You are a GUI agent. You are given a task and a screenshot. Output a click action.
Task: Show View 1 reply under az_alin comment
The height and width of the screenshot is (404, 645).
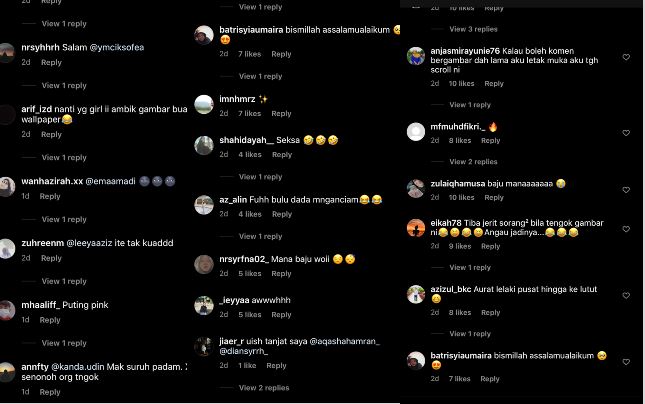[x=260, y=236]
